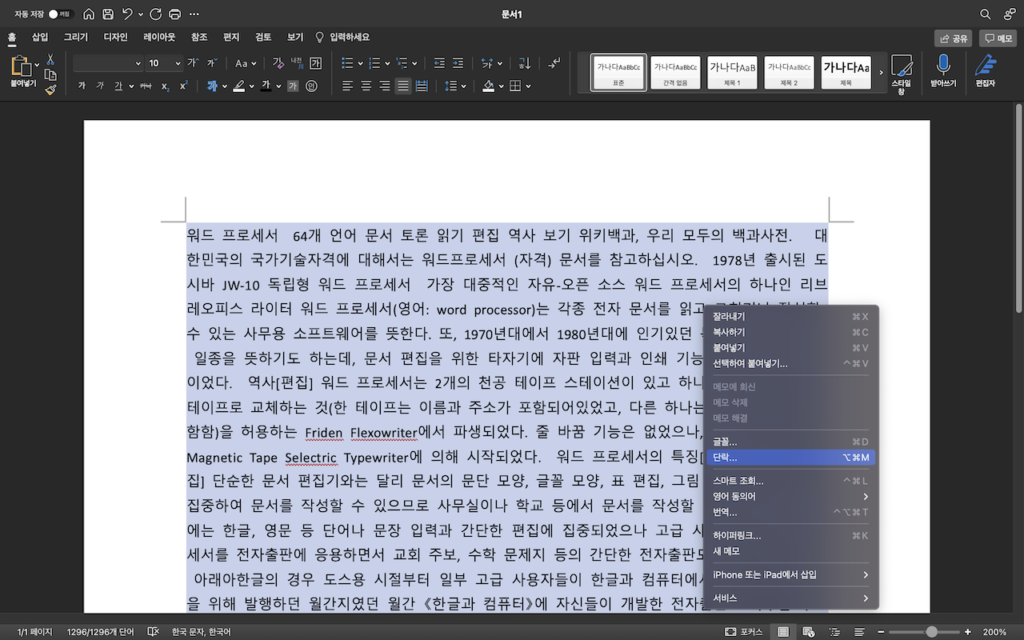Apply the 제목 1 style
Screen dimensions: 1024x640
point(732,72)
